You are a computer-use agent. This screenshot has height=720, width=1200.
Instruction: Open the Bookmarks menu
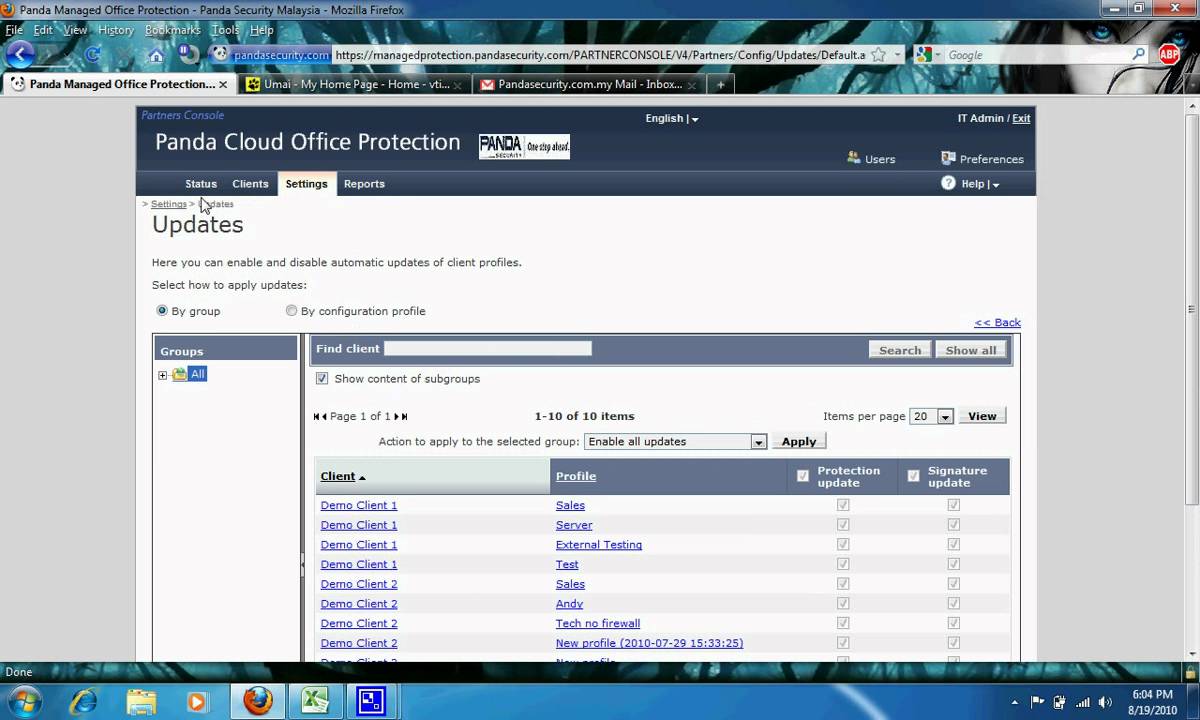coord(173,30)
